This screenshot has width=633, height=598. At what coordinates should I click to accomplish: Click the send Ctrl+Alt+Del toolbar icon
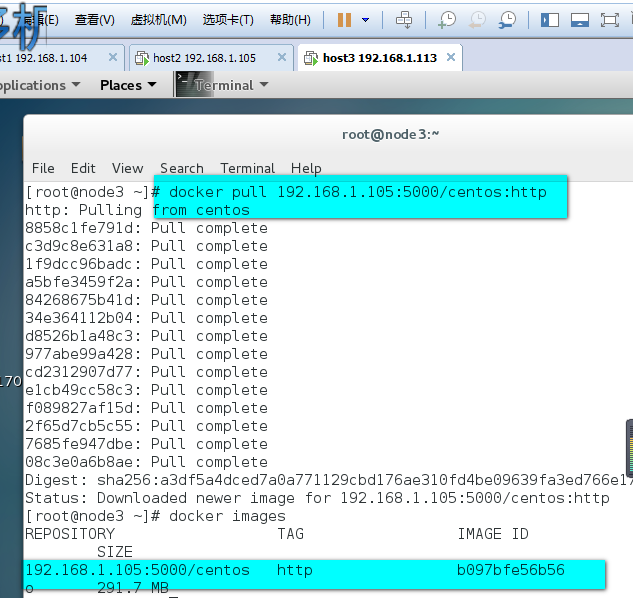tap(404, 19)
